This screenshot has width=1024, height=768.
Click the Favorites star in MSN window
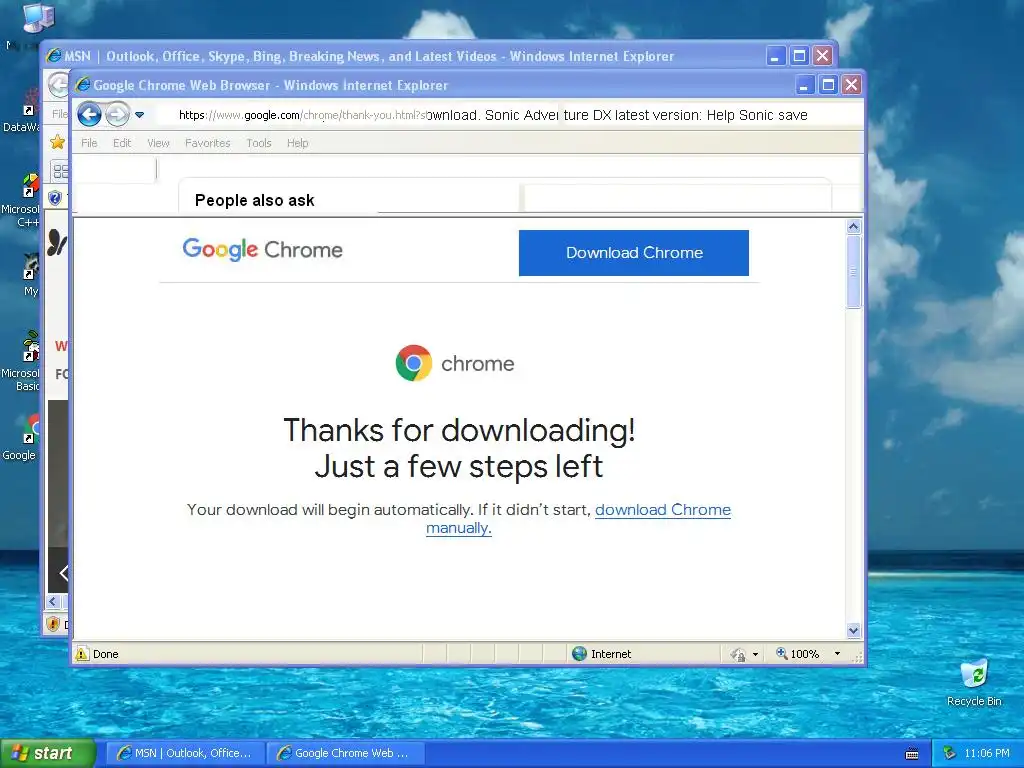pos(57,142)
